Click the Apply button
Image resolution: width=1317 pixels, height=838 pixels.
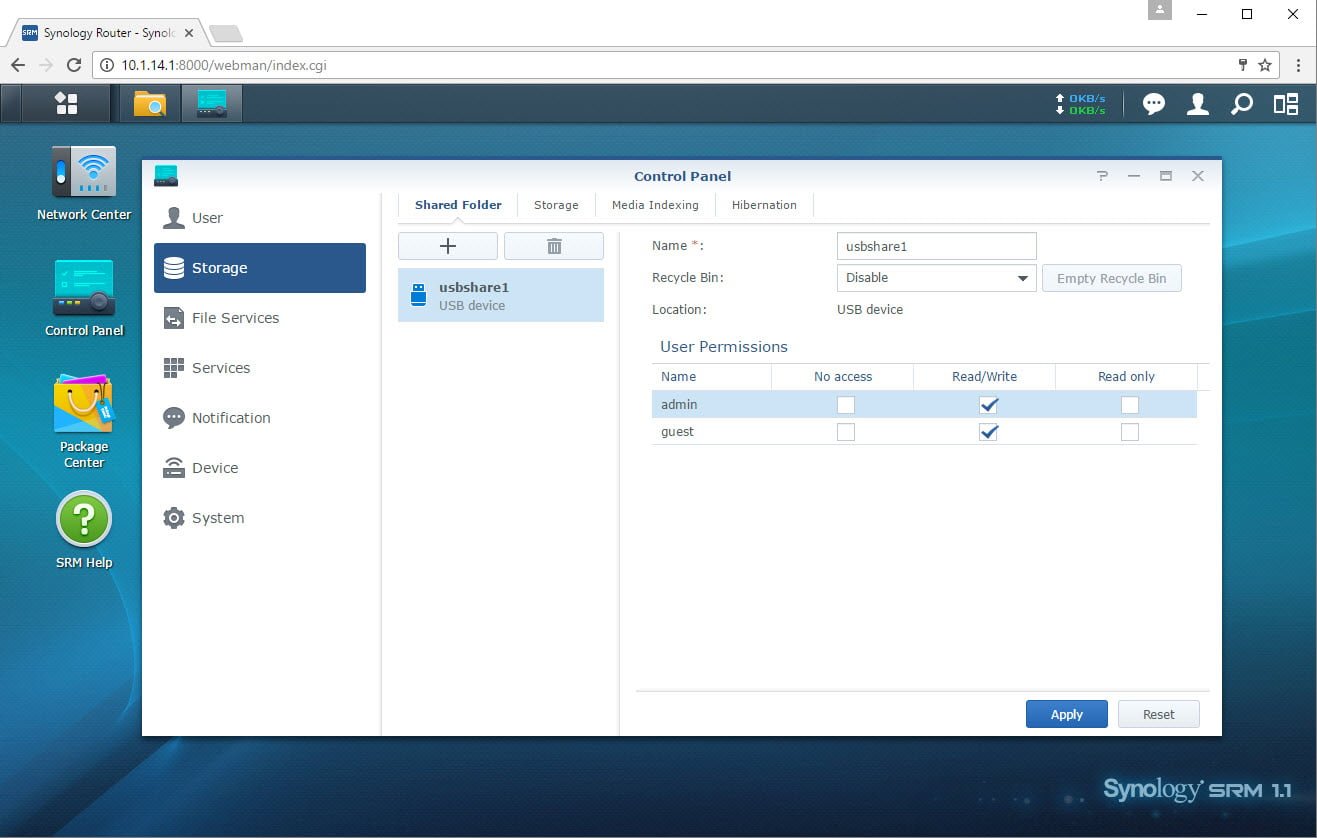pyautogui.click(x=1066, y=714)
